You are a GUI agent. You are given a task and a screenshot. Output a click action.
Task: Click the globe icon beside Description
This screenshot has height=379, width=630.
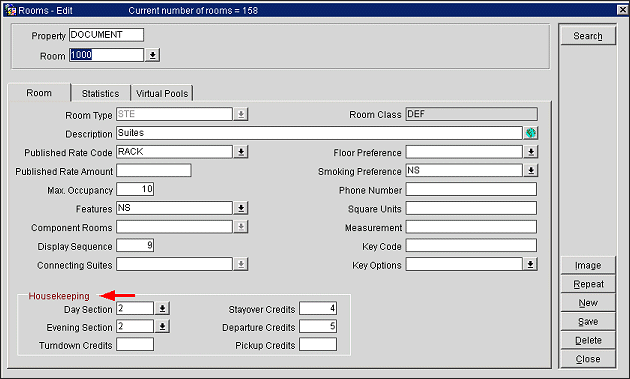531,133
